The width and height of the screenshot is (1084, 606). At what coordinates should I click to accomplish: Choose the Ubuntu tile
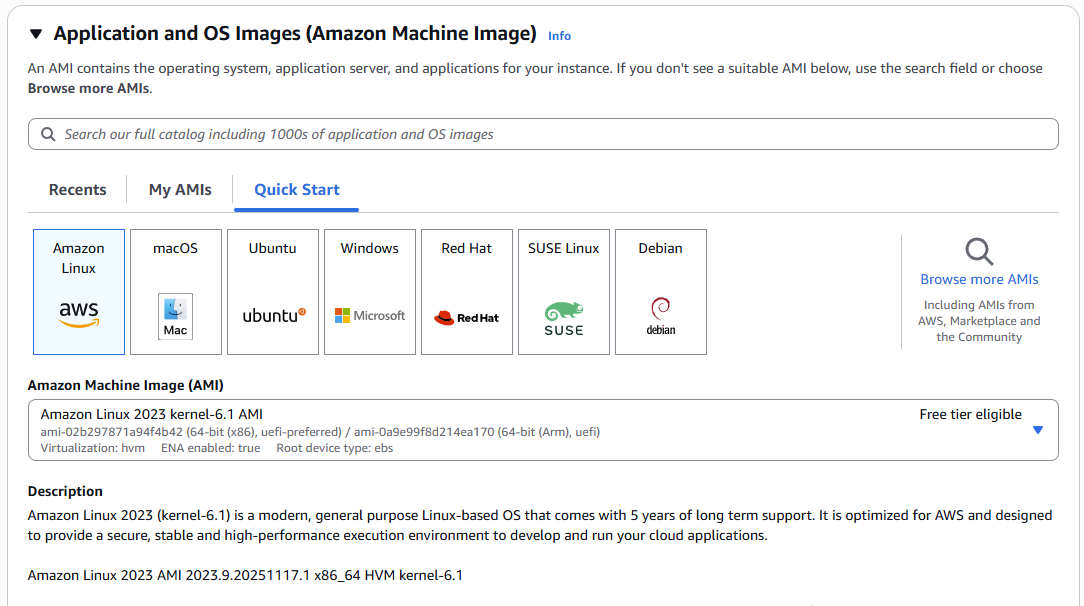pos(273,292)
